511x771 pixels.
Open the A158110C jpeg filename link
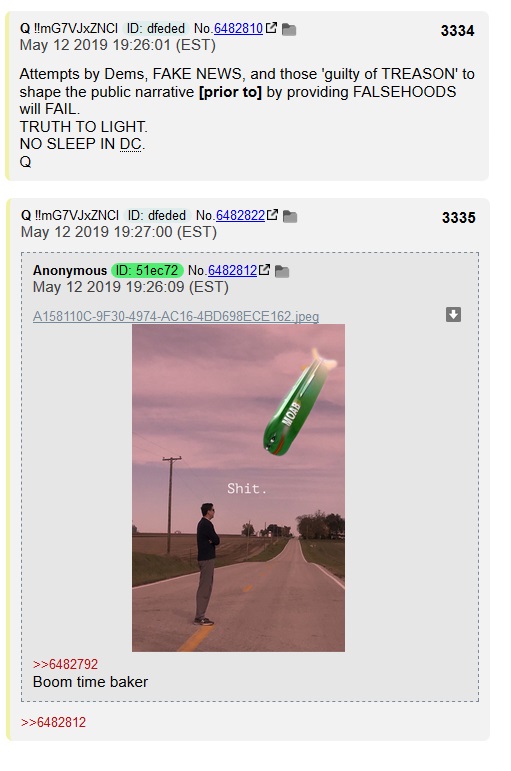pyautogui.click(x=176, y=316)
